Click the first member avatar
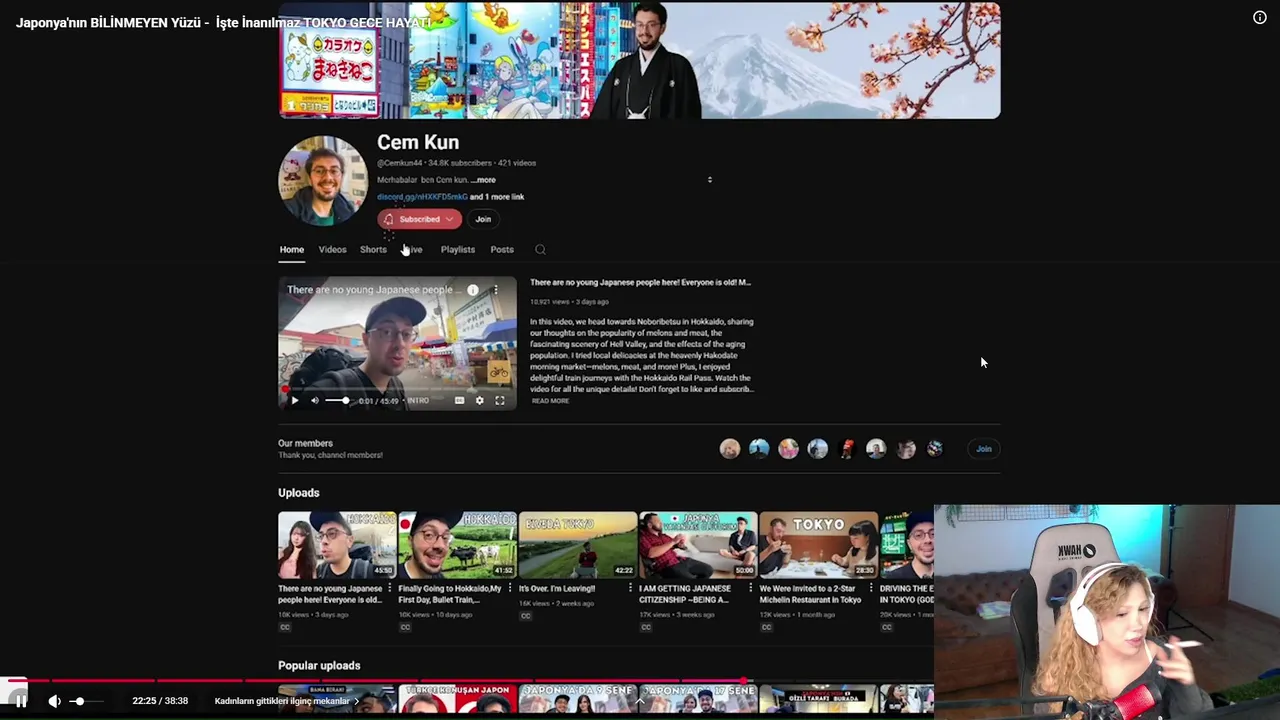Image resolution: width=1280 pixels, height=720 pixels. click(x=730, y=449)
